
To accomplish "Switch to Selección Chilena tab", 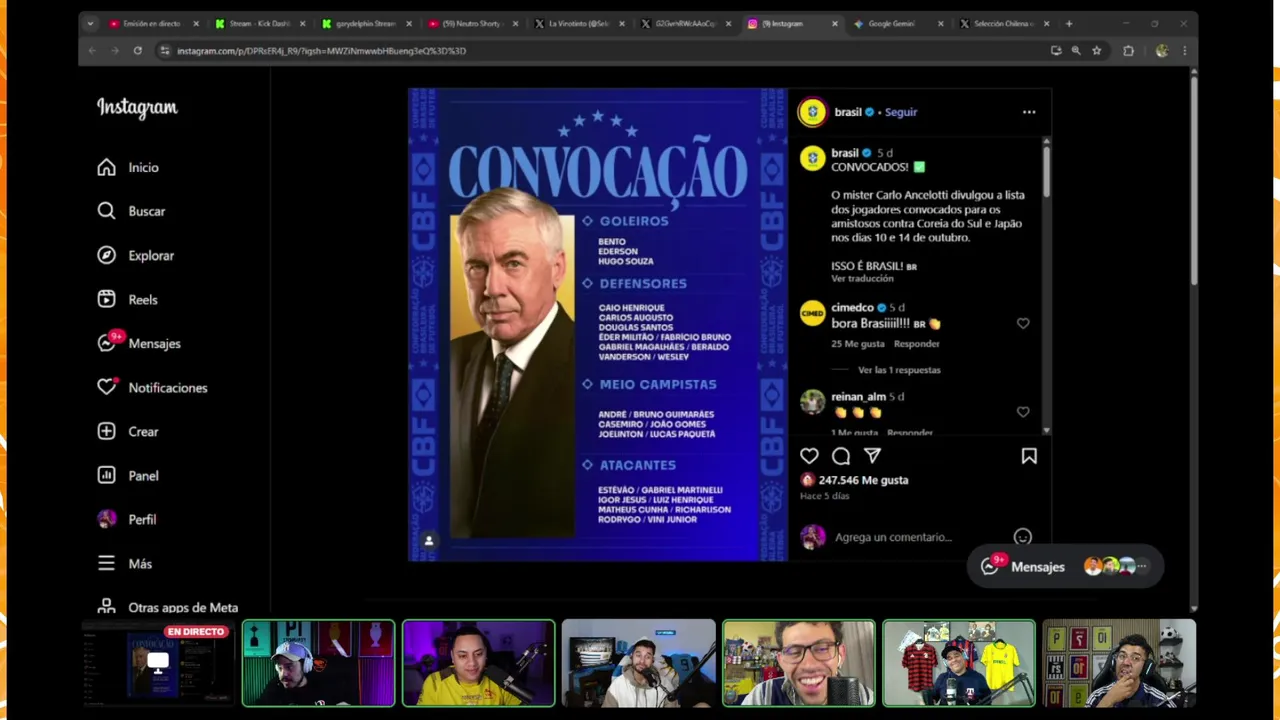I will click(1005, 23).
